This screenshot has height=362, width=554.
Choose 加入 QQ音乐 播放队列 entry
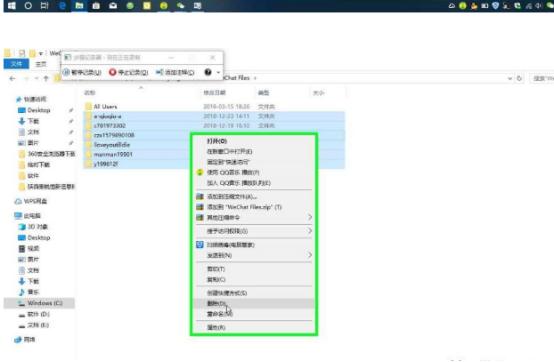(x=254, y=183)
